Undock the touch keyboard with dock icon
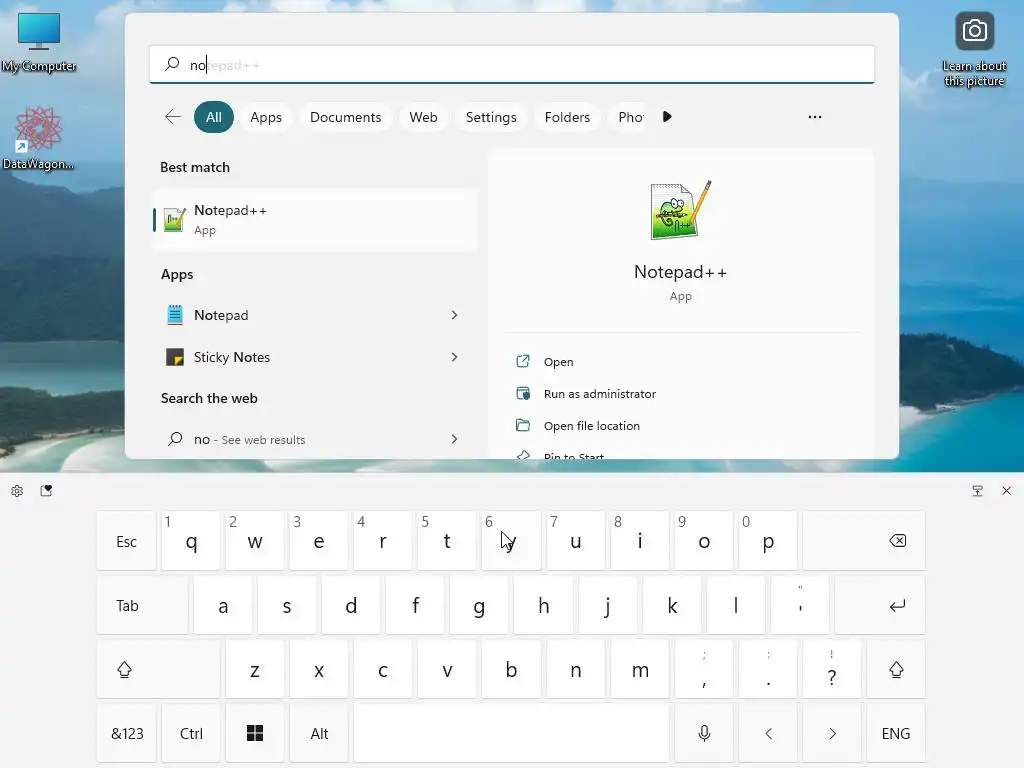1024x768 pixels. (x=977, y=490)
